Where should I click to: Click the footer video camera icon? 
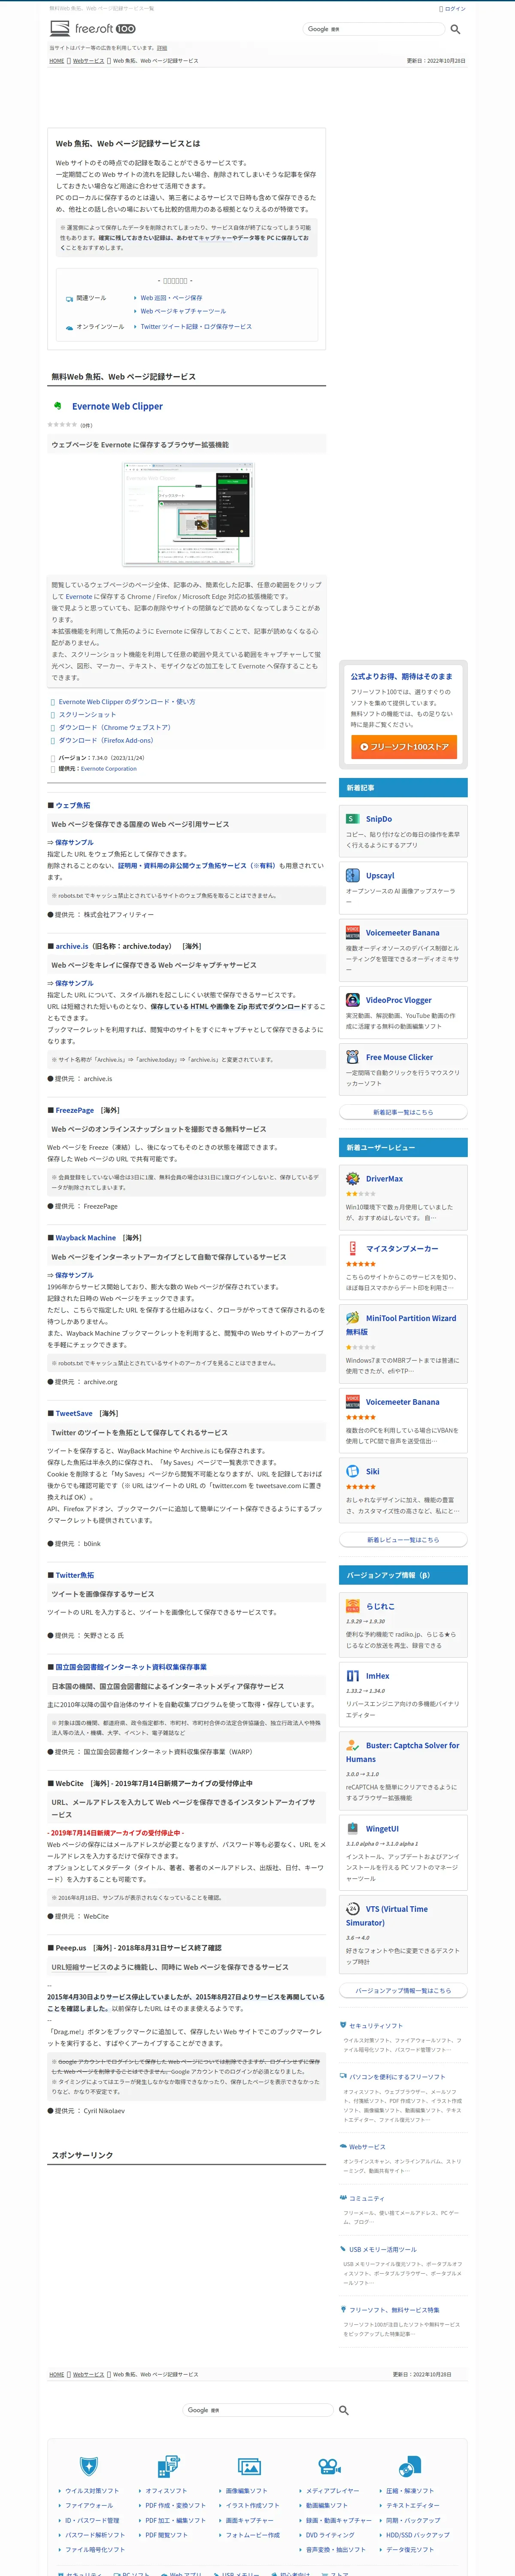(329, 2466)
